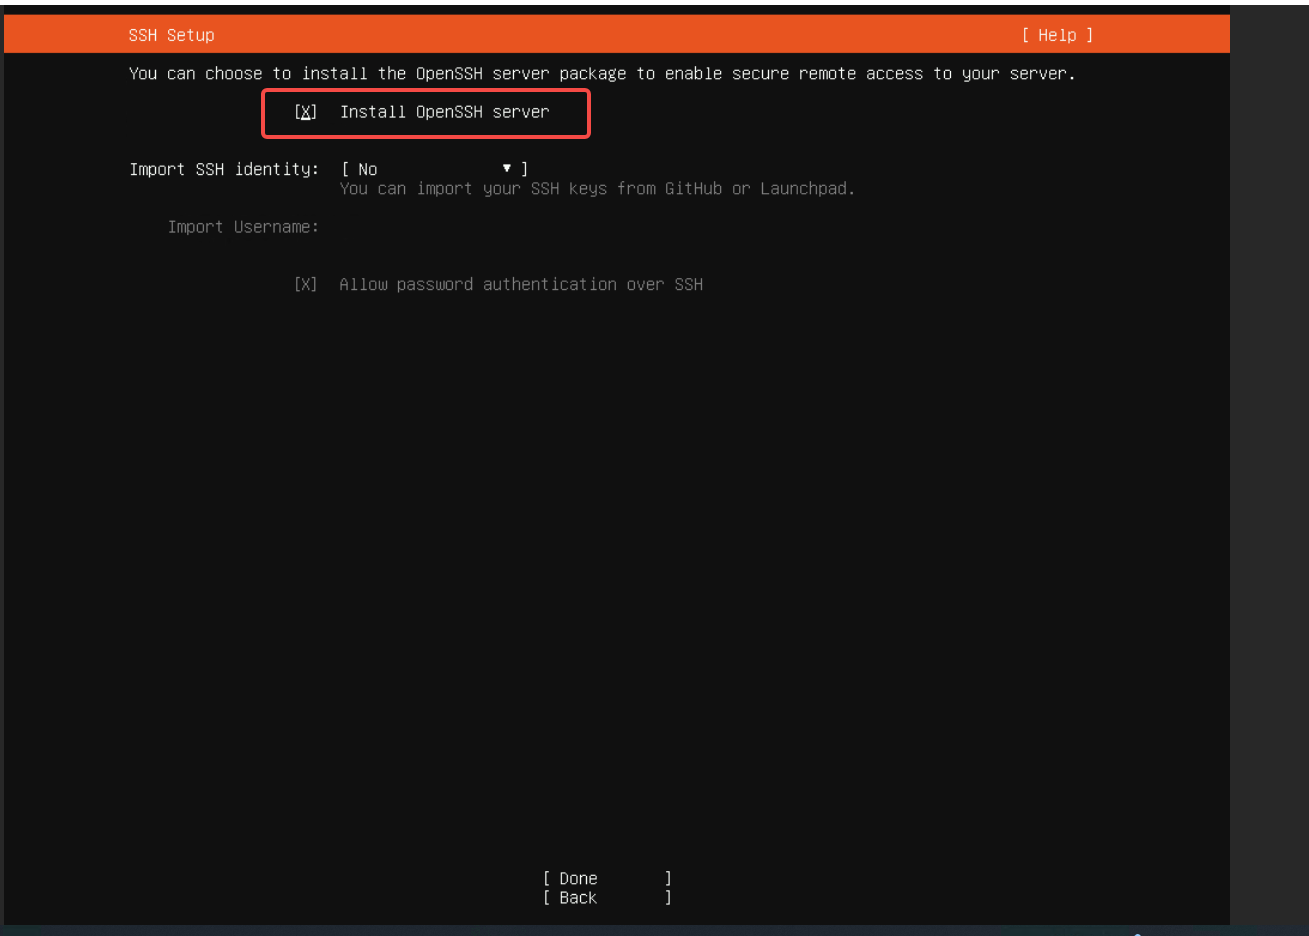The image size is (1309, 936).
Task: Click the GitHub or Launchpad hint text
Action: tap(597, 189)
